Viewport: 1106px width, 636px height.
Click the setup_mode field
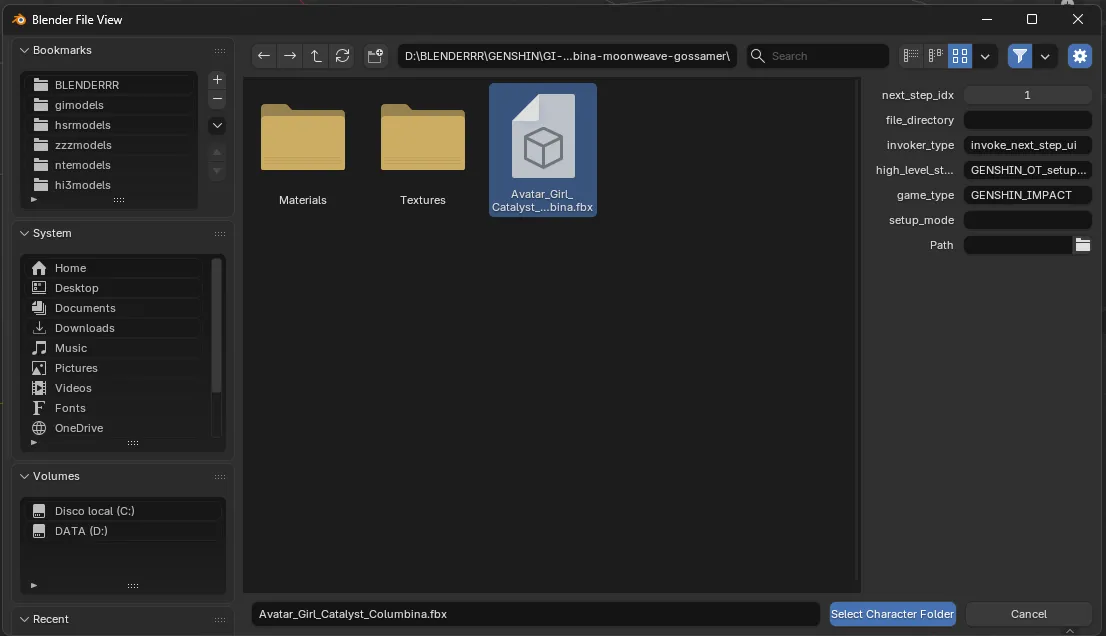(x=1027, y=220)
